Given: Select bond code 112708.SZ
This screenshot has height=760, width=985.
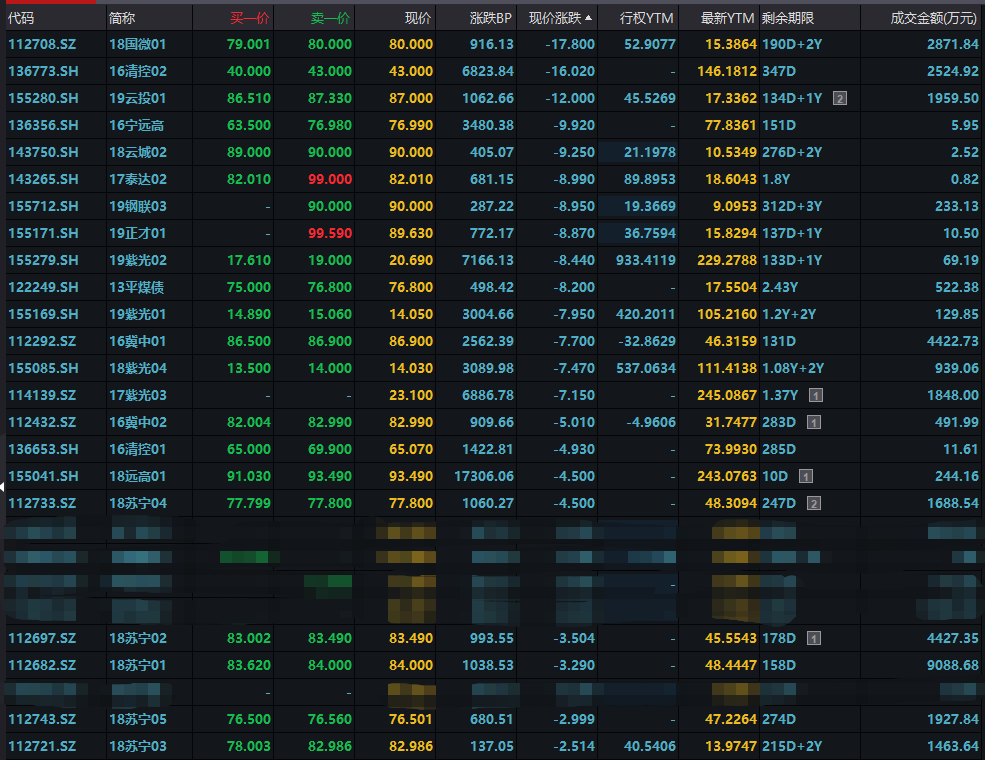Looking at the screenshot, I should pos(42,45).
